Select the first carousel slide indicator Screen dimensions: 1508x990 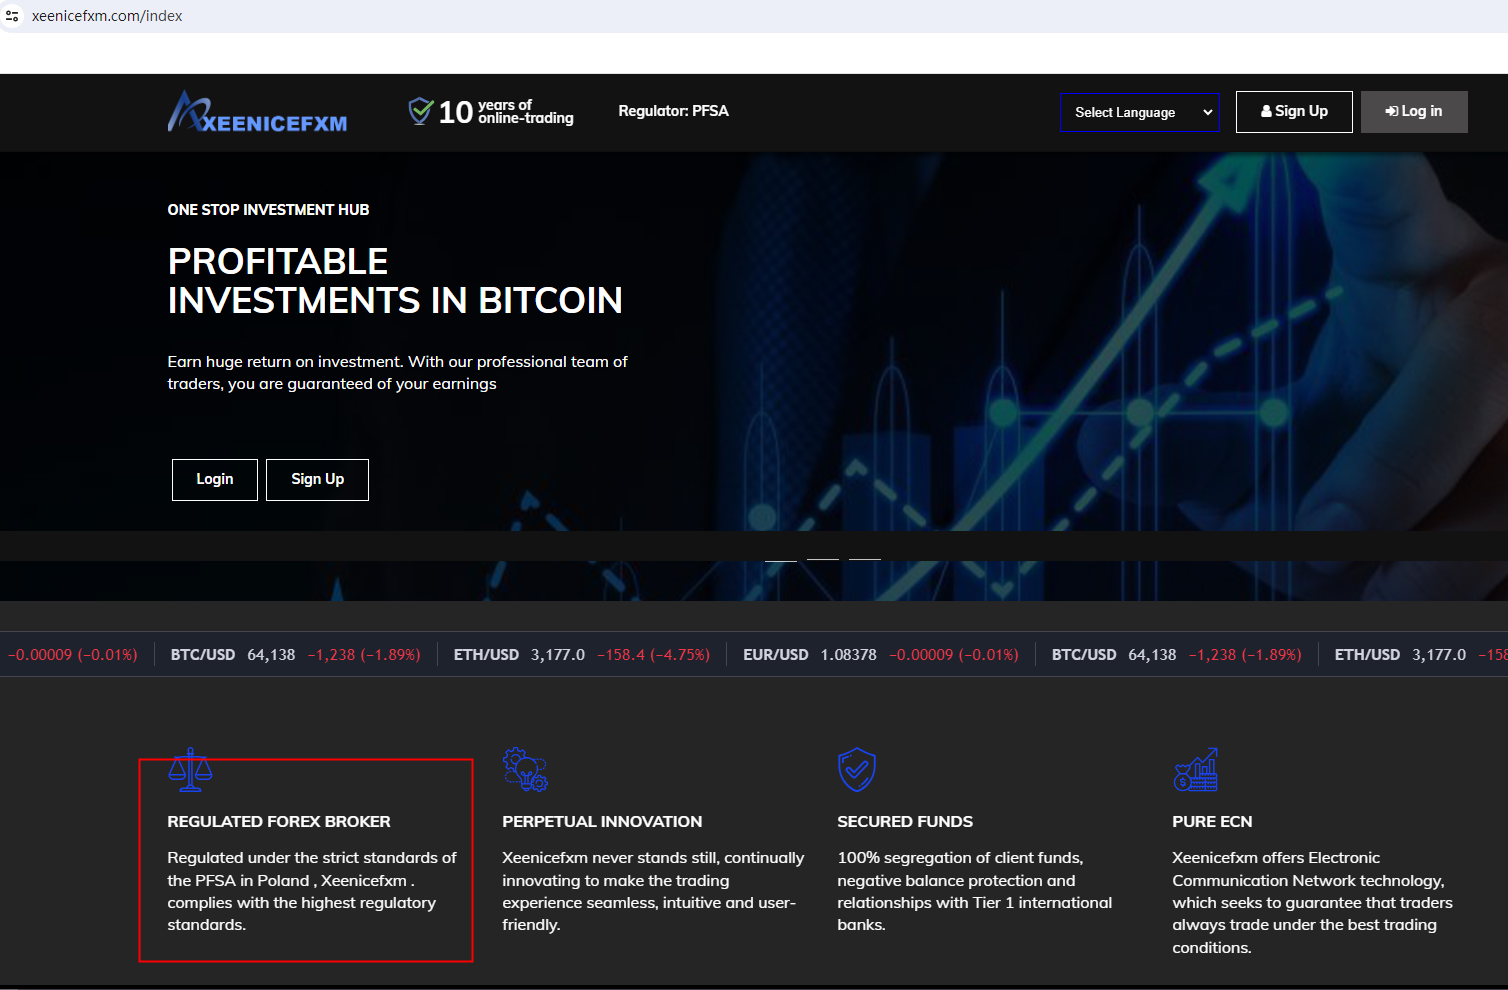point(781,559)
